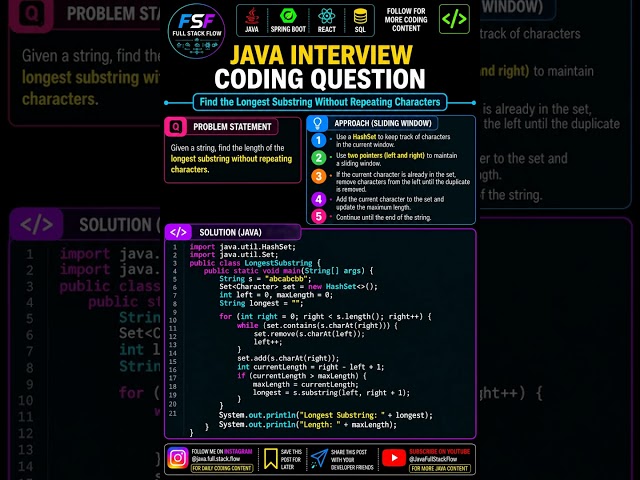640x480 pixels.
Task: Click 'Continue until the end of the string' text
Action: point(383,218)
